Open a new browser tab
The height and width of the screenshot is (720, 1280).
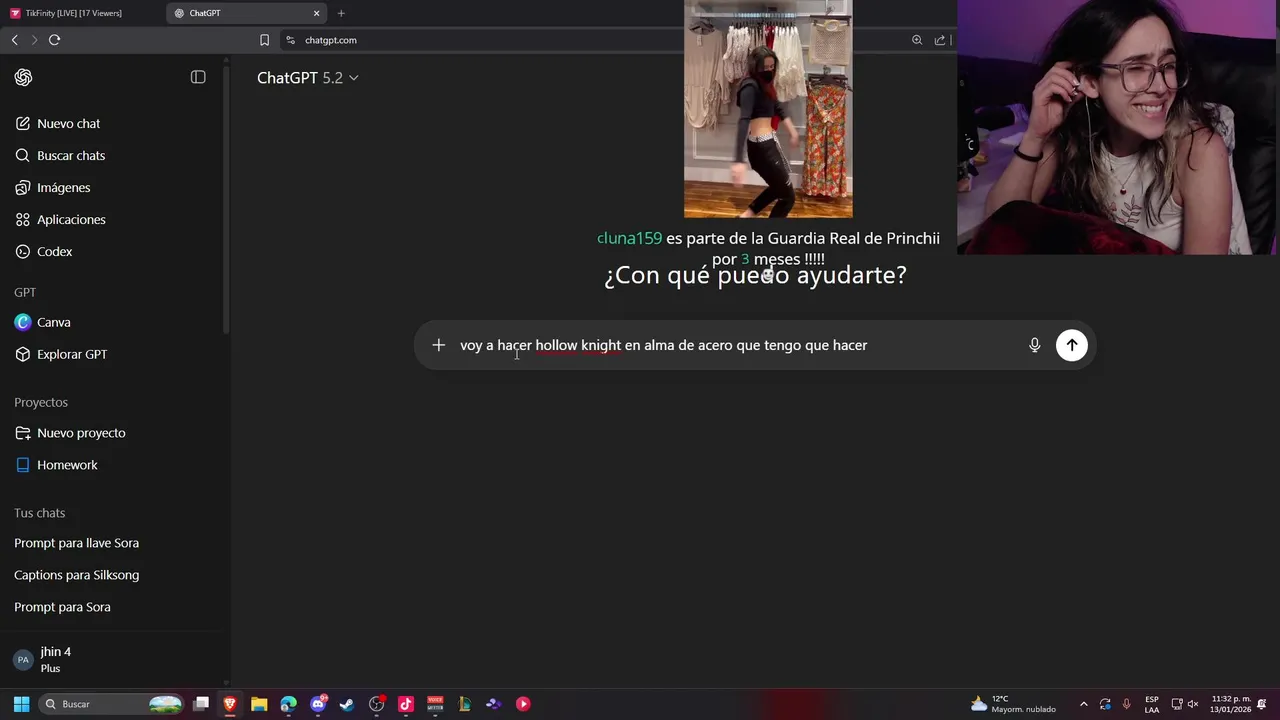pos(341,13)
